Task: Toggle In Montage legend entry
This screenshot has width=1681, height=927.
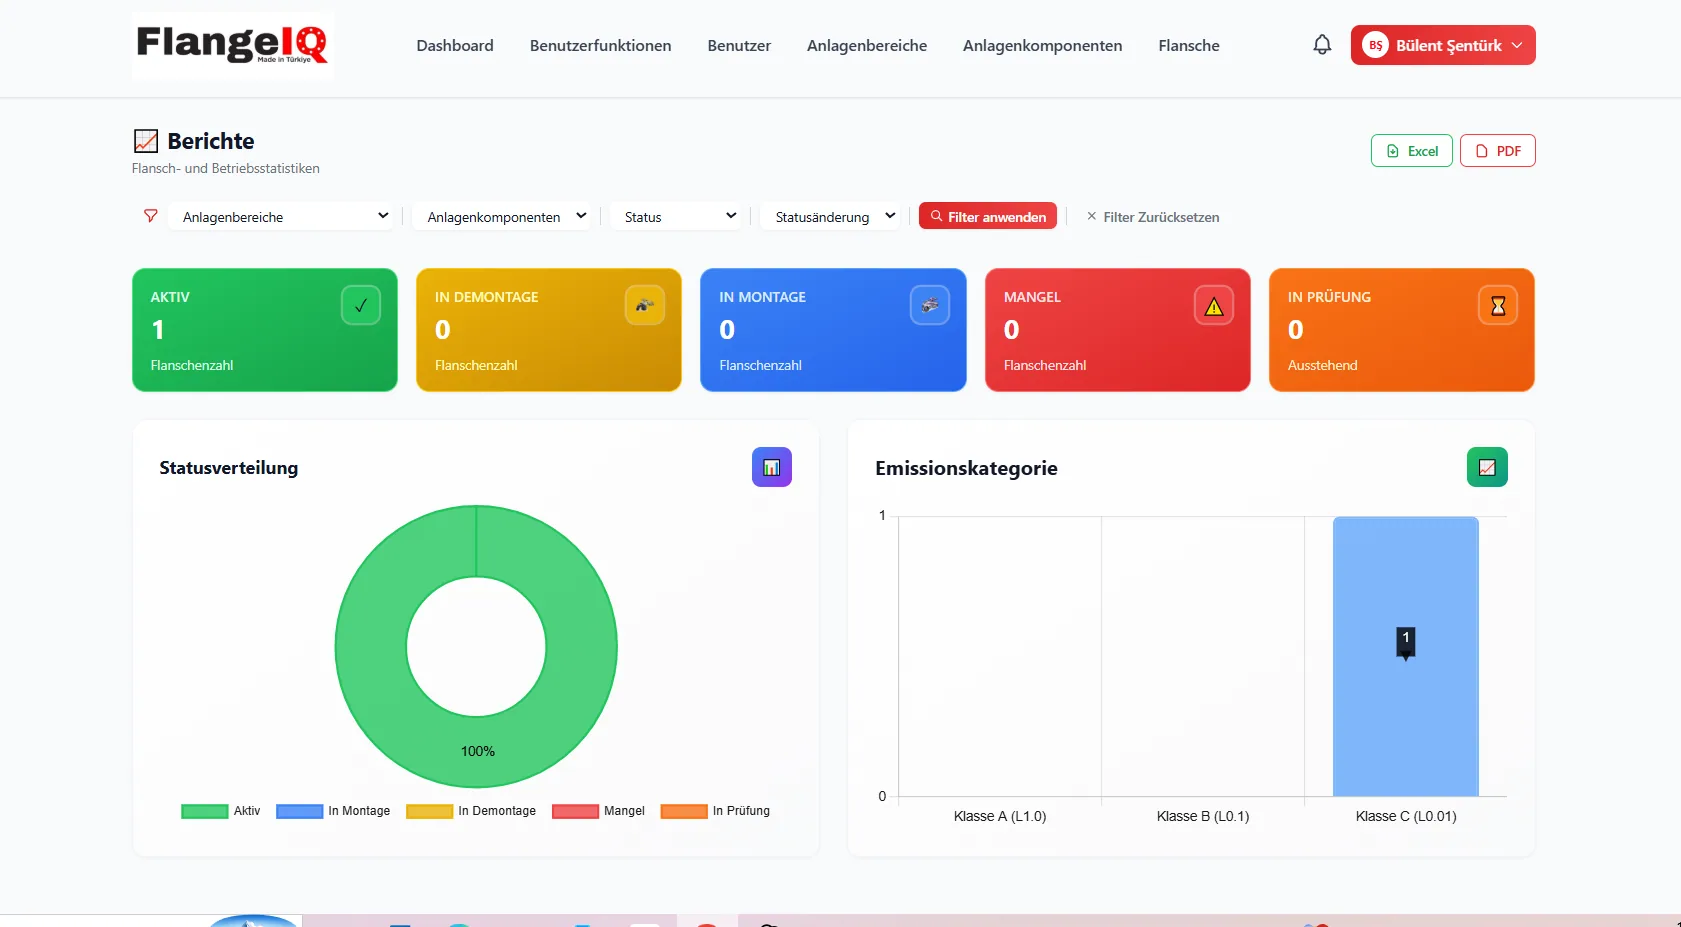Action: click(x=333, y=811)
